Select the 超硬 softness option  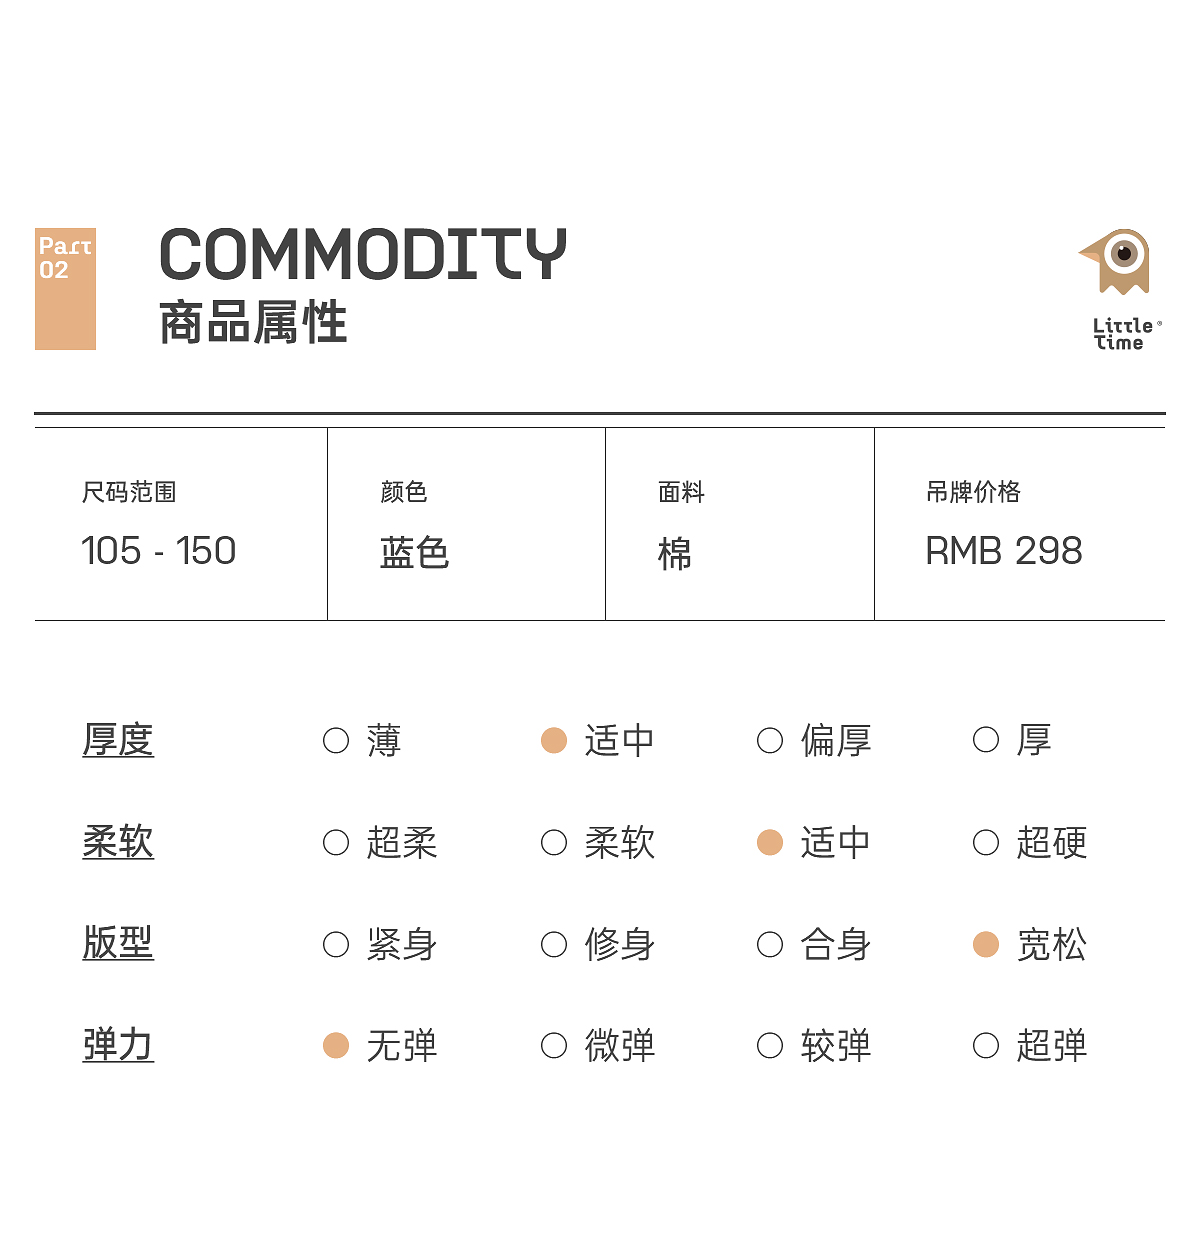point(986,843)
